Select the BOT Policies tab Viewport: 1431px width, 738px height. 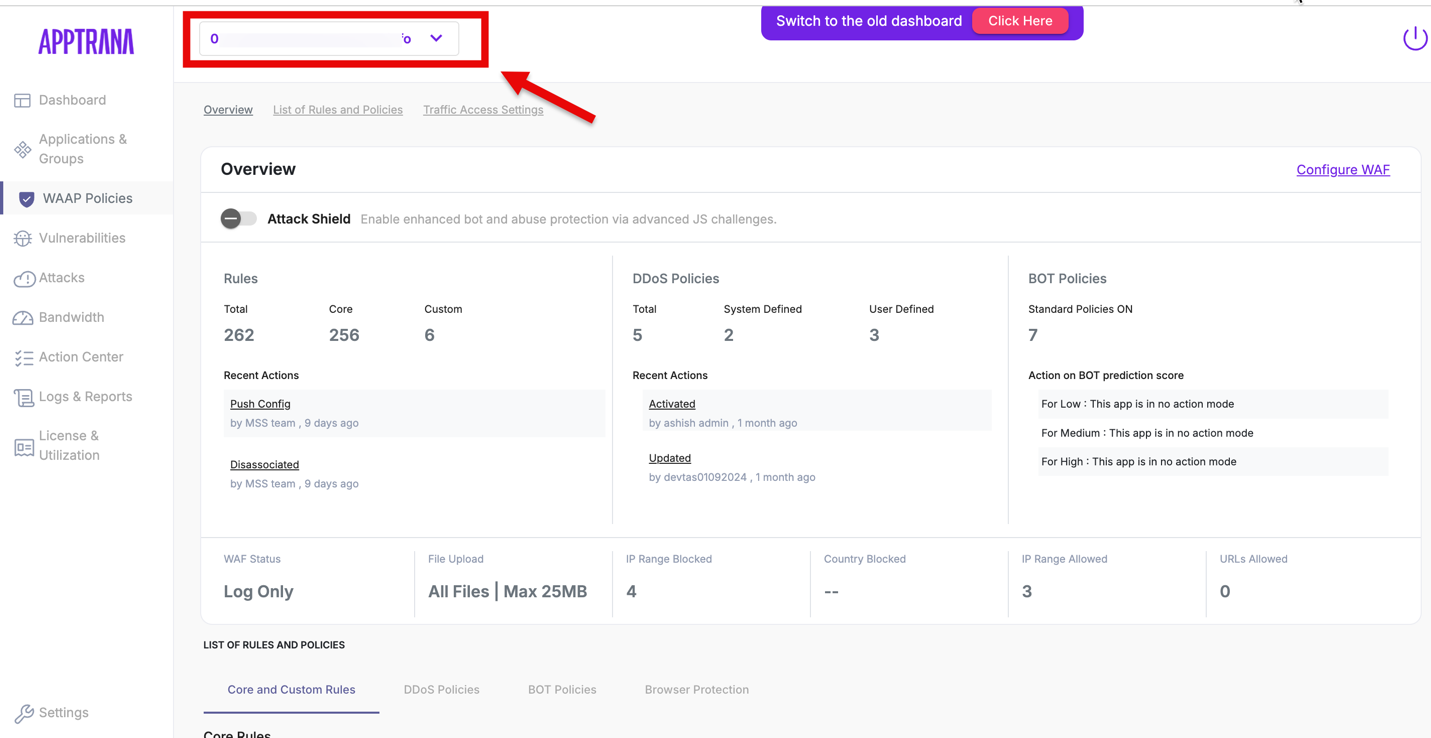562,689
